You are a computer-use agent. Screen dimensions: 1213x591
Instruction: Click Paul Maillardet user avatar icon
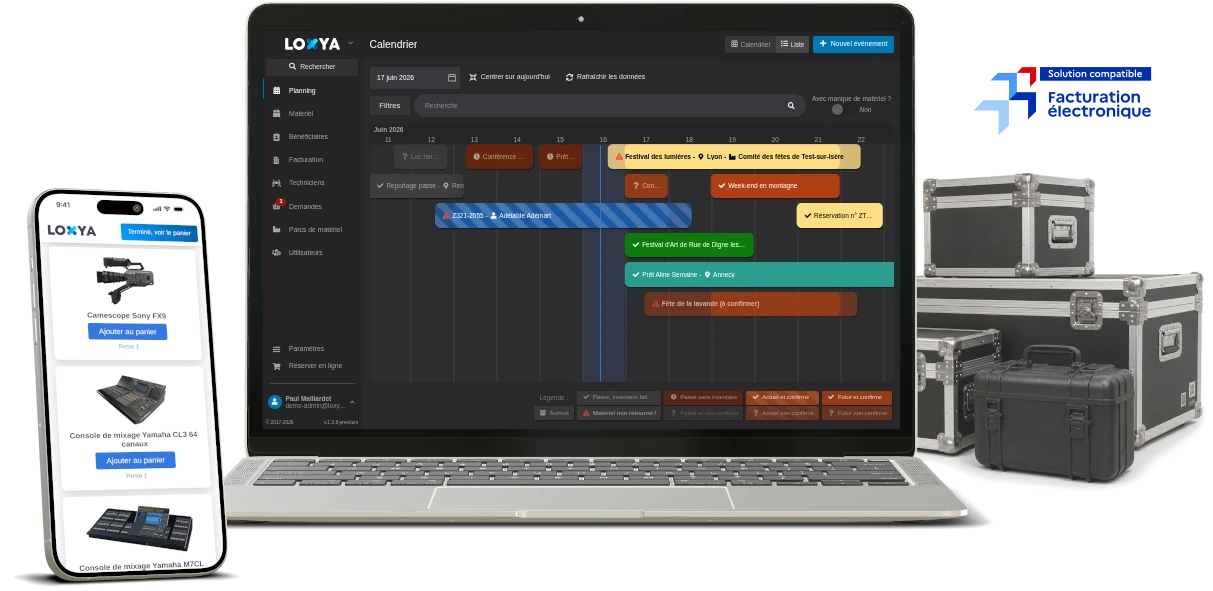point(275,402)
